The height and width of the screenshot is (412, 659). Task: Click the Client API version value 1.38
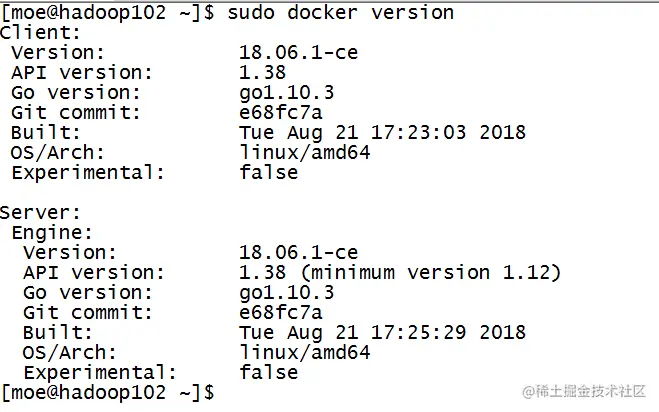pos(263,72)
